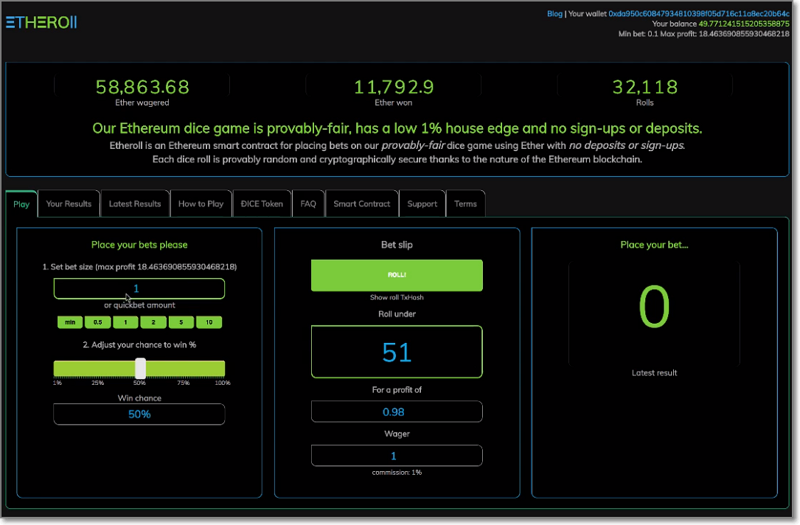800x525 pixels.
Task: Select the 5 quickbet button
Action: [x=181, y=322]
